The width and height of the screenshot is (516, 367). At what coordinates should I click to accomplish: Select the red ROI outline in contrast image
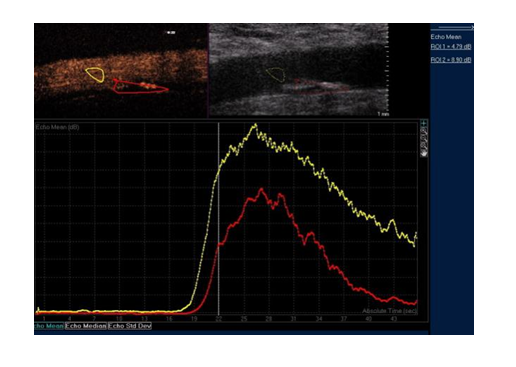click(139, 87)
